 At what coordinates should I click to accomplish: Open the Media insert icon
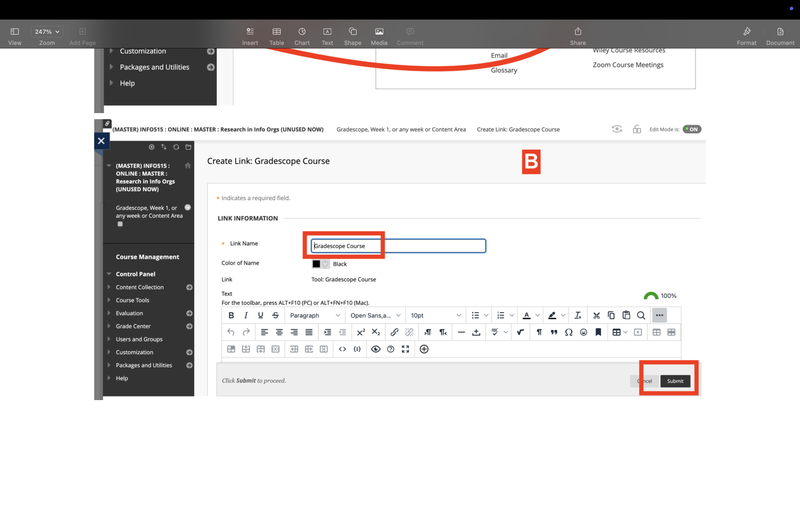379,35
